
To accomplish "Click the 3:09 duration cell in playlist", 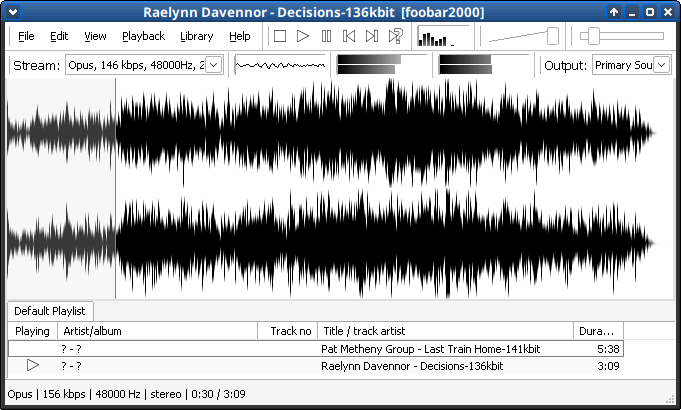I will coord(608,366).
